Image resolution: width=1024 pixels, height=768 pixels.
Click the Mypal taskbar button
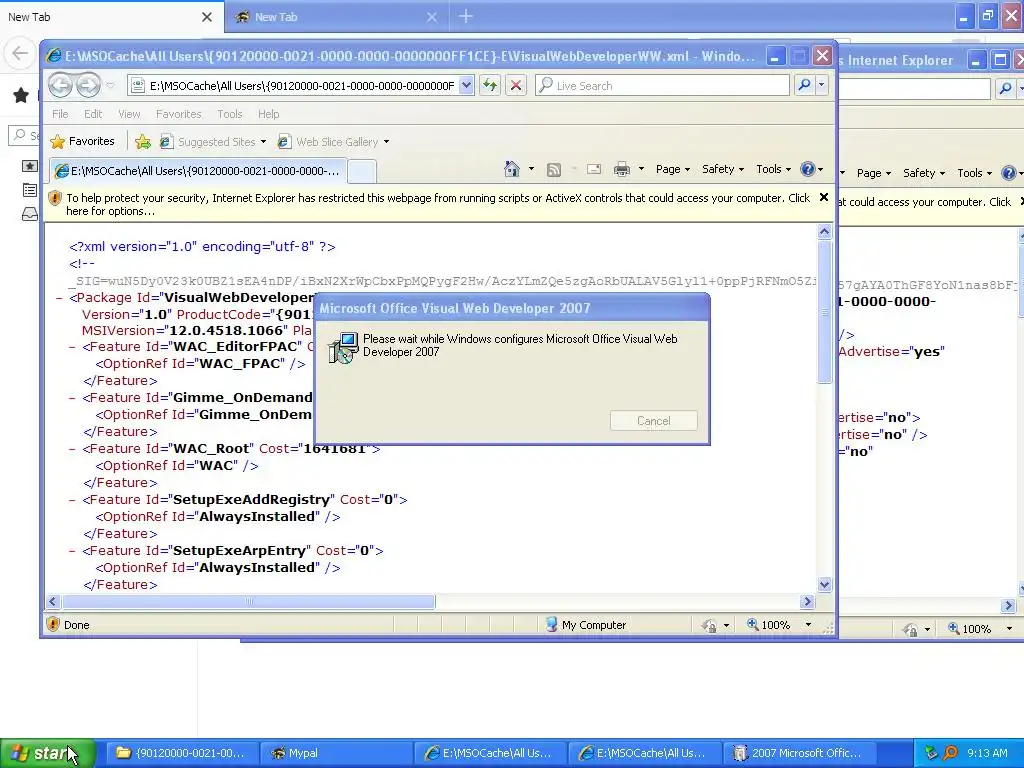336,753
